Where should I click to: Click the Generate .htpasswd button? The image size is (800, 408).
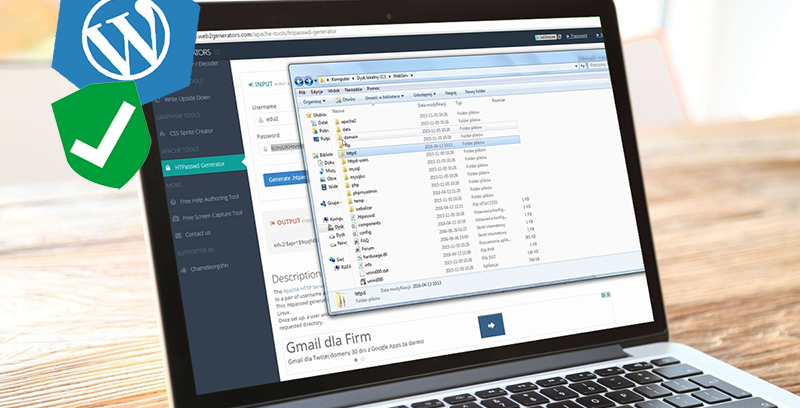[x=287, y=179]
